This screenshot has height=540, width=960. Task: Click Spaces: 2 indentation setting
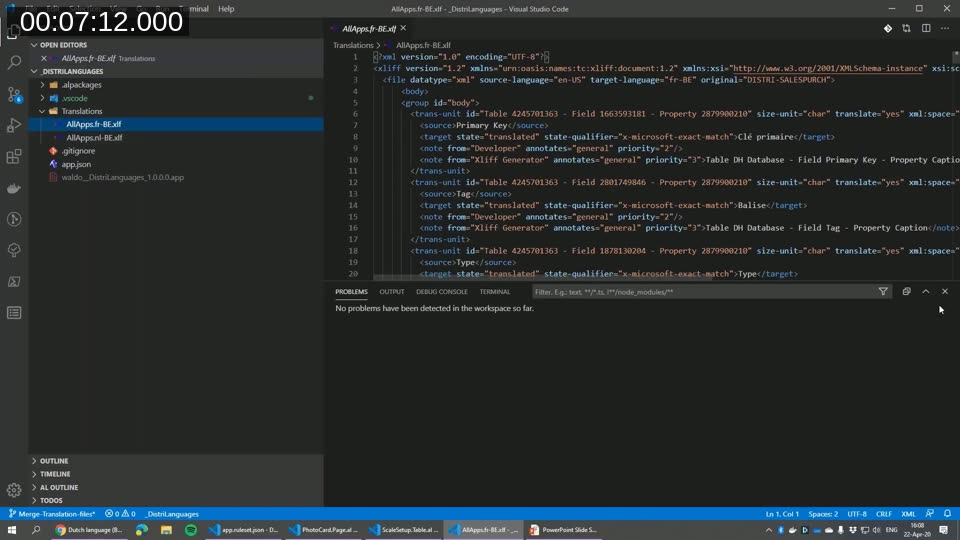coord(823,514)
